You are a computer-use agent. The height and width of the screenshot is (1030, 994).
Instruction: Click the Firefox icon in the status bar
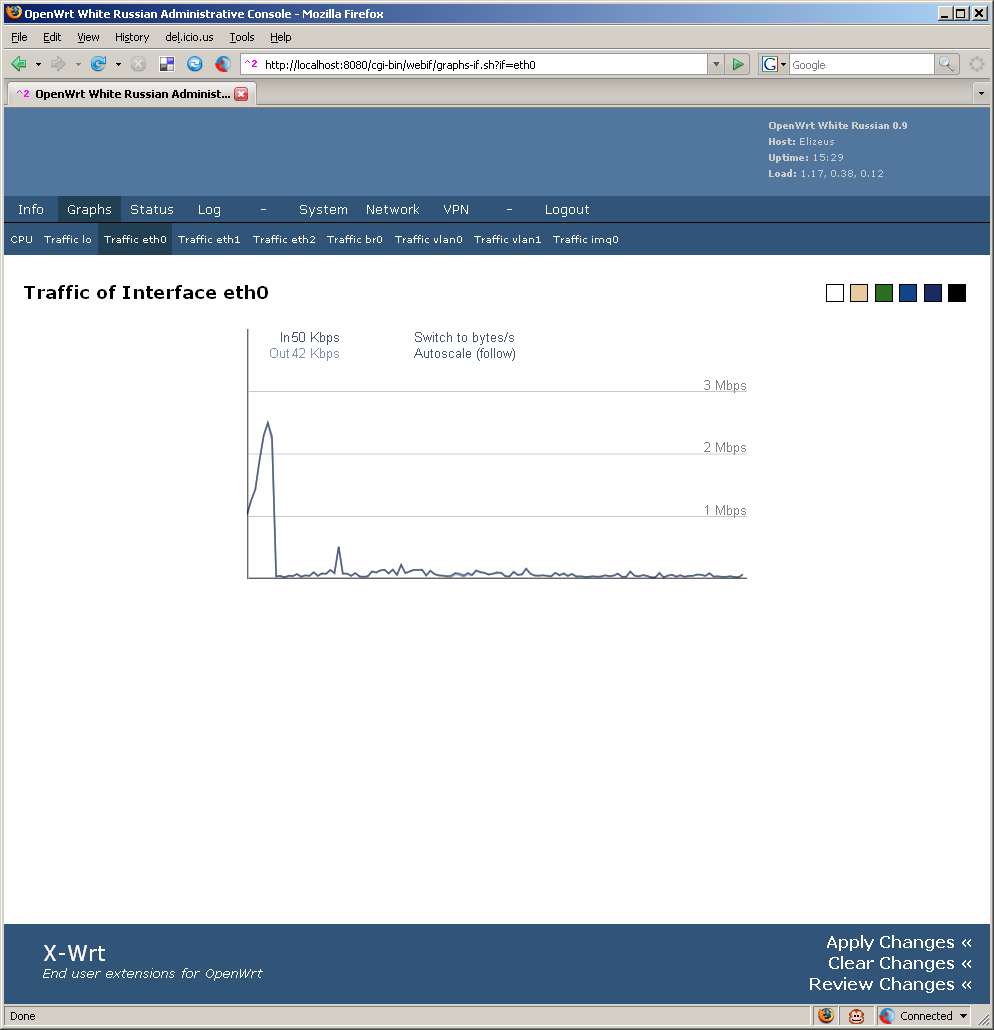(x=826, y=1016)
